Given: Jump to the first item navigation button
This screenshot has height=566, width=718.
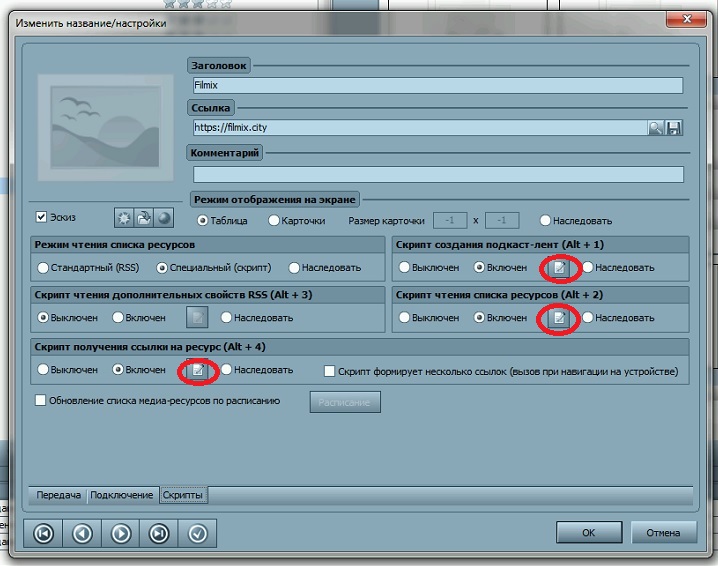Looking at the screenshot, I should [43, 533].
